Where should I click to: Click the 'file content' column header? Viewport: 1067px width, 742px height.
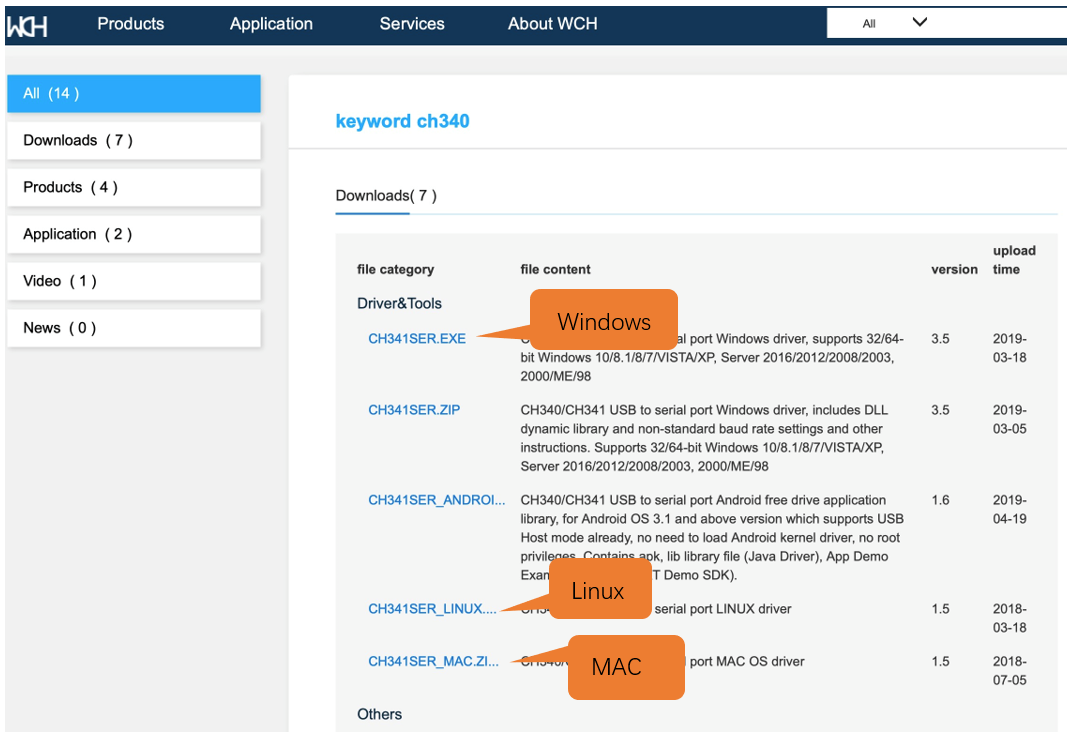tap(555, 270)
